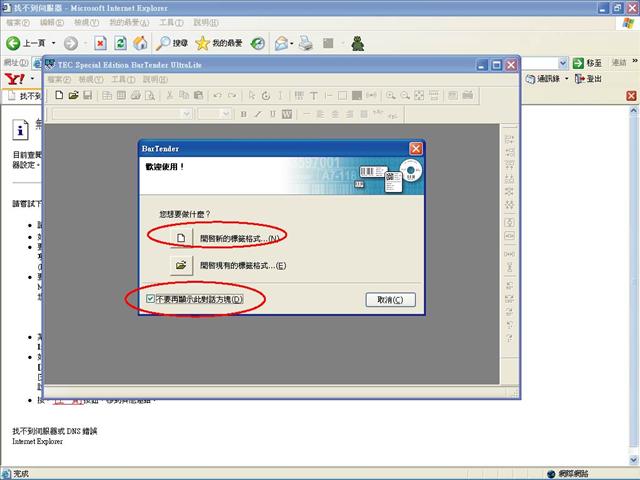Image resolution: width=640 pixels, height=480 pixels.
Task: Click the Cut scissors icon in BarTender toolbar
Action: coord(170,95)
